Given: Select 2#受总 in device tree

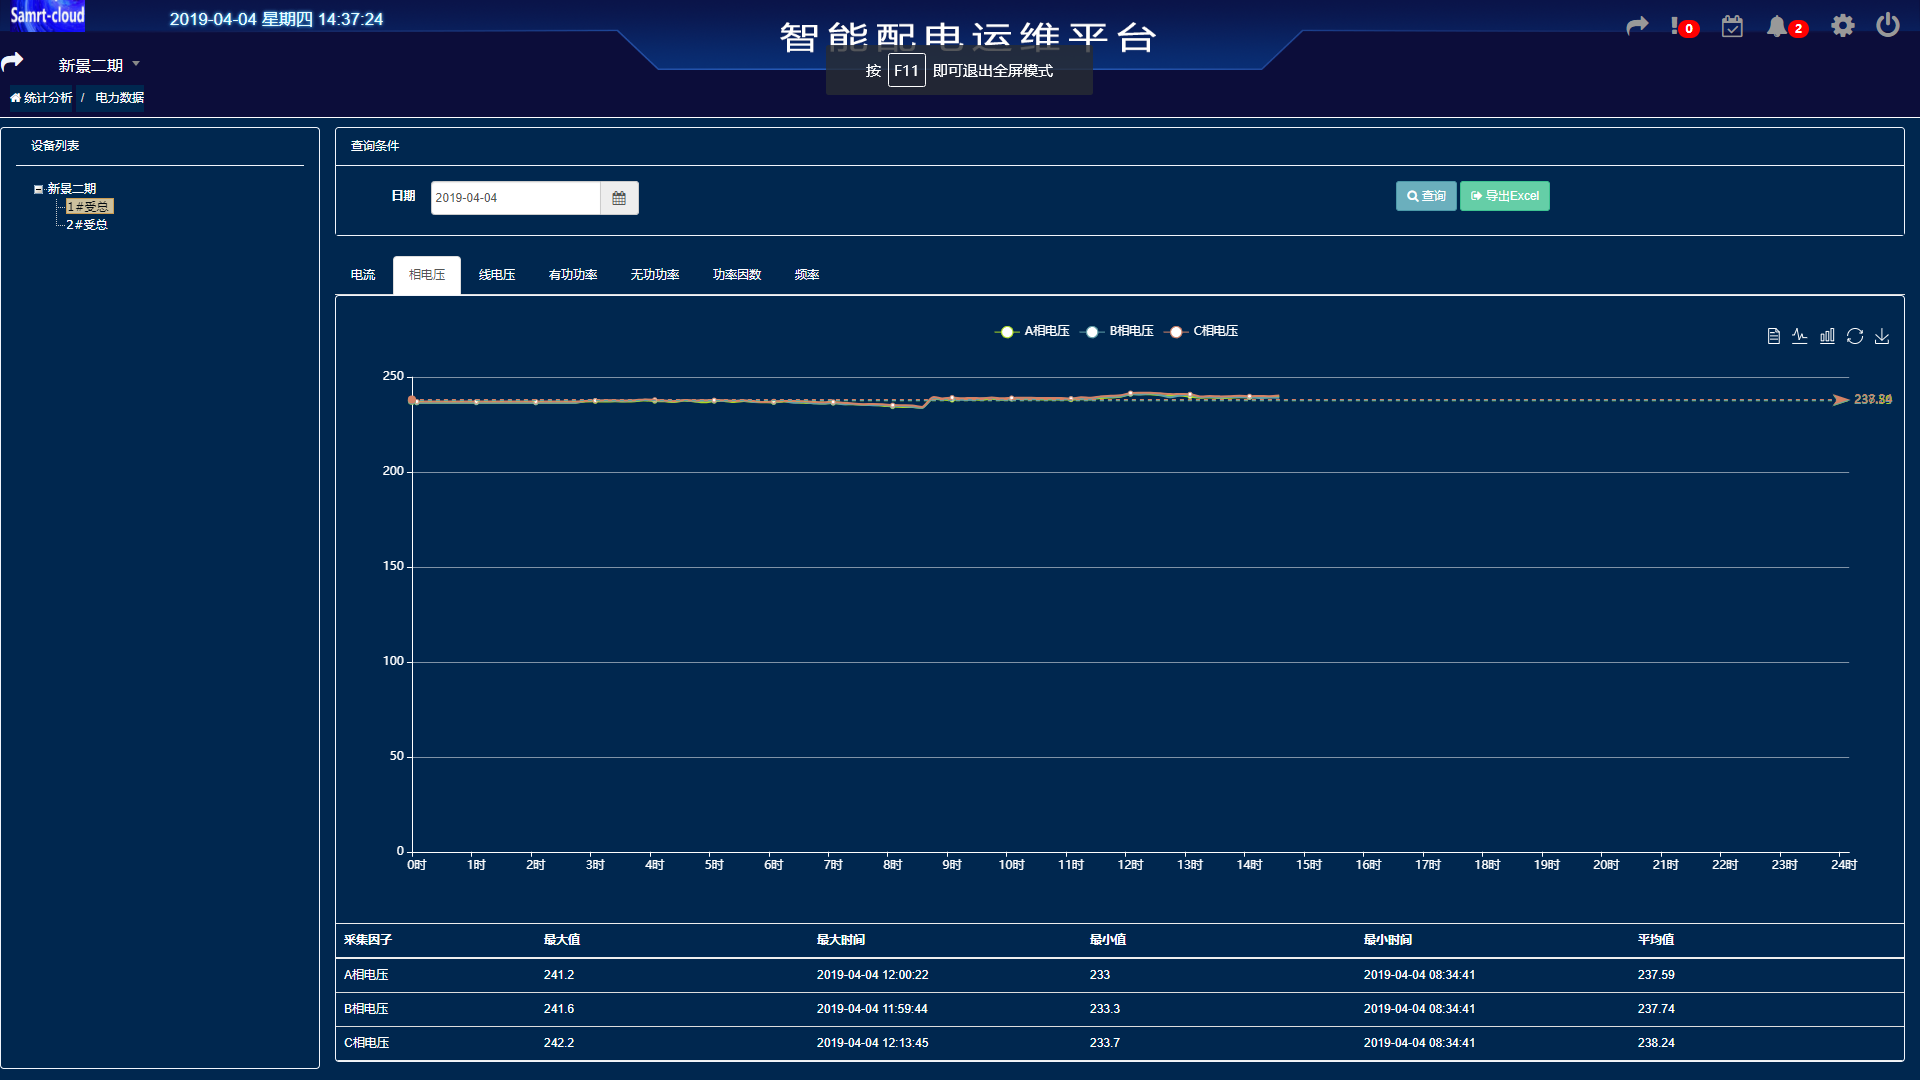Looking at the screenshot, I should click(x=87, y=225).
